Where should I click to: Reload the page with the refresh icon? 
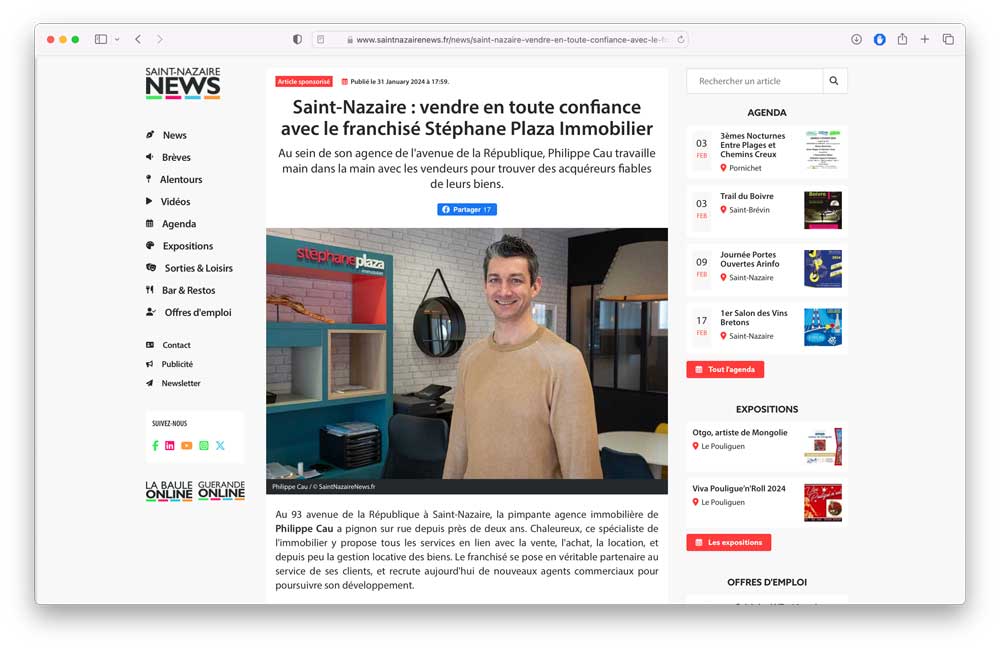pos(680,40)
